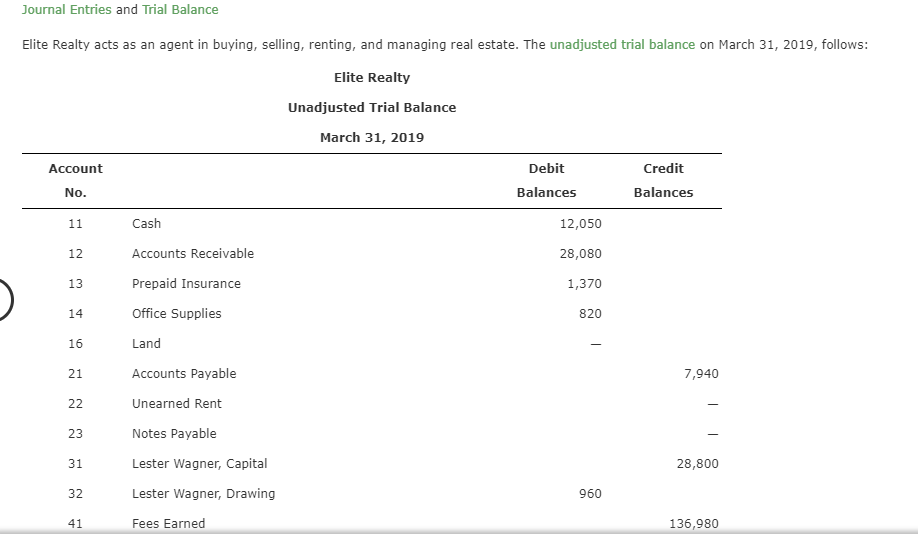Click the partial circle icon at left edge
918x536 pixels.
point(6,300)
